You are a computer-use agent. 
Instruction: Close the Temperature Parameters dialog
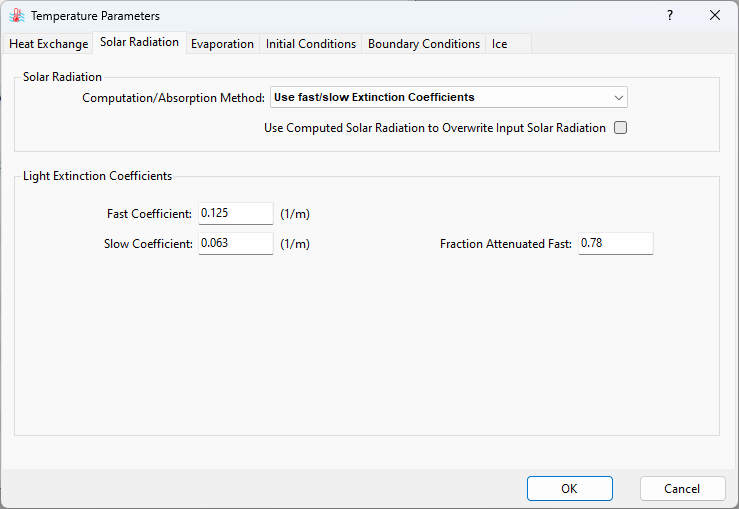pos(714,16)
